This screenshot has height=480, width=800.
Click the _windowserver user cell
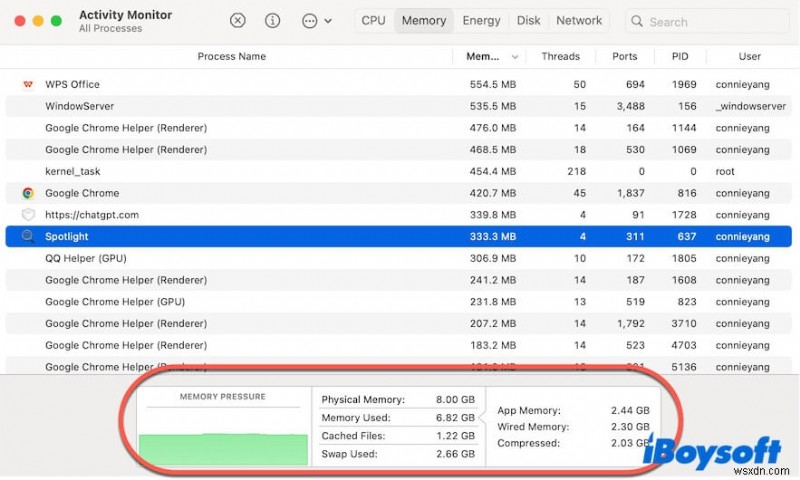(x=751, y=106)
